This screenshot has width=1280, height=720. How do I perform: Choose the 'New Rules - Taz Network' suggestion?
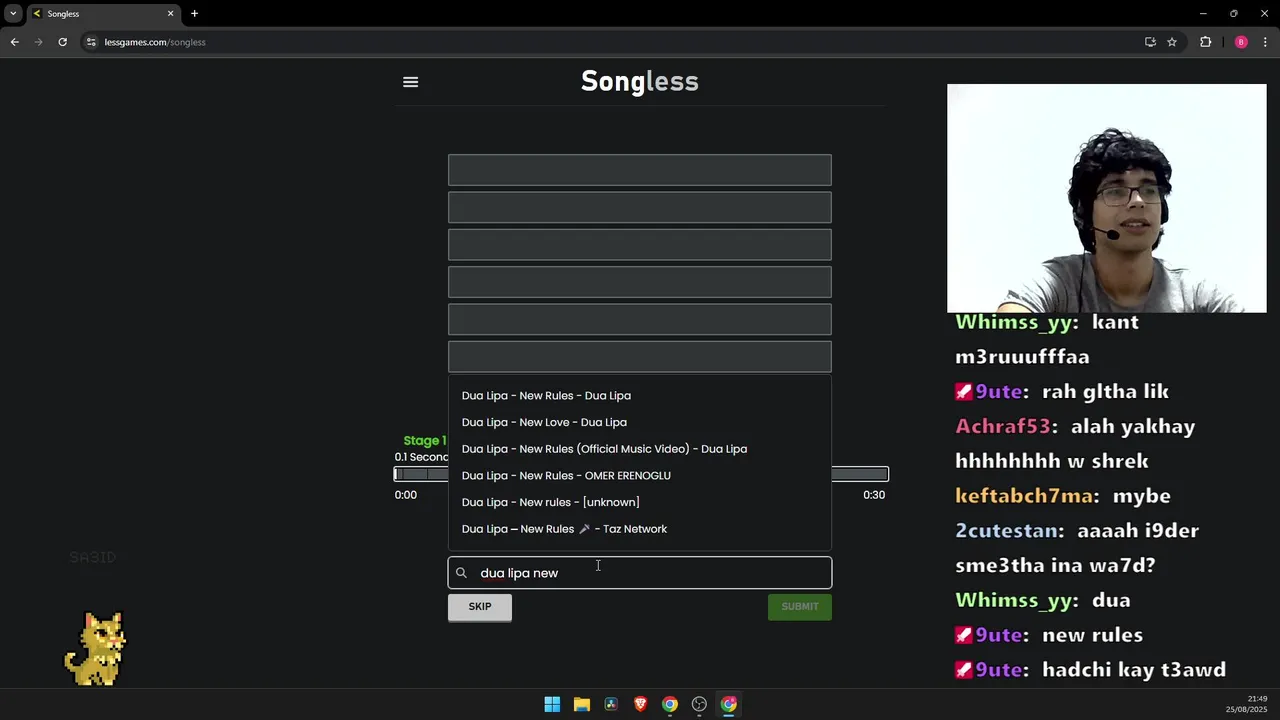[564, 529]
